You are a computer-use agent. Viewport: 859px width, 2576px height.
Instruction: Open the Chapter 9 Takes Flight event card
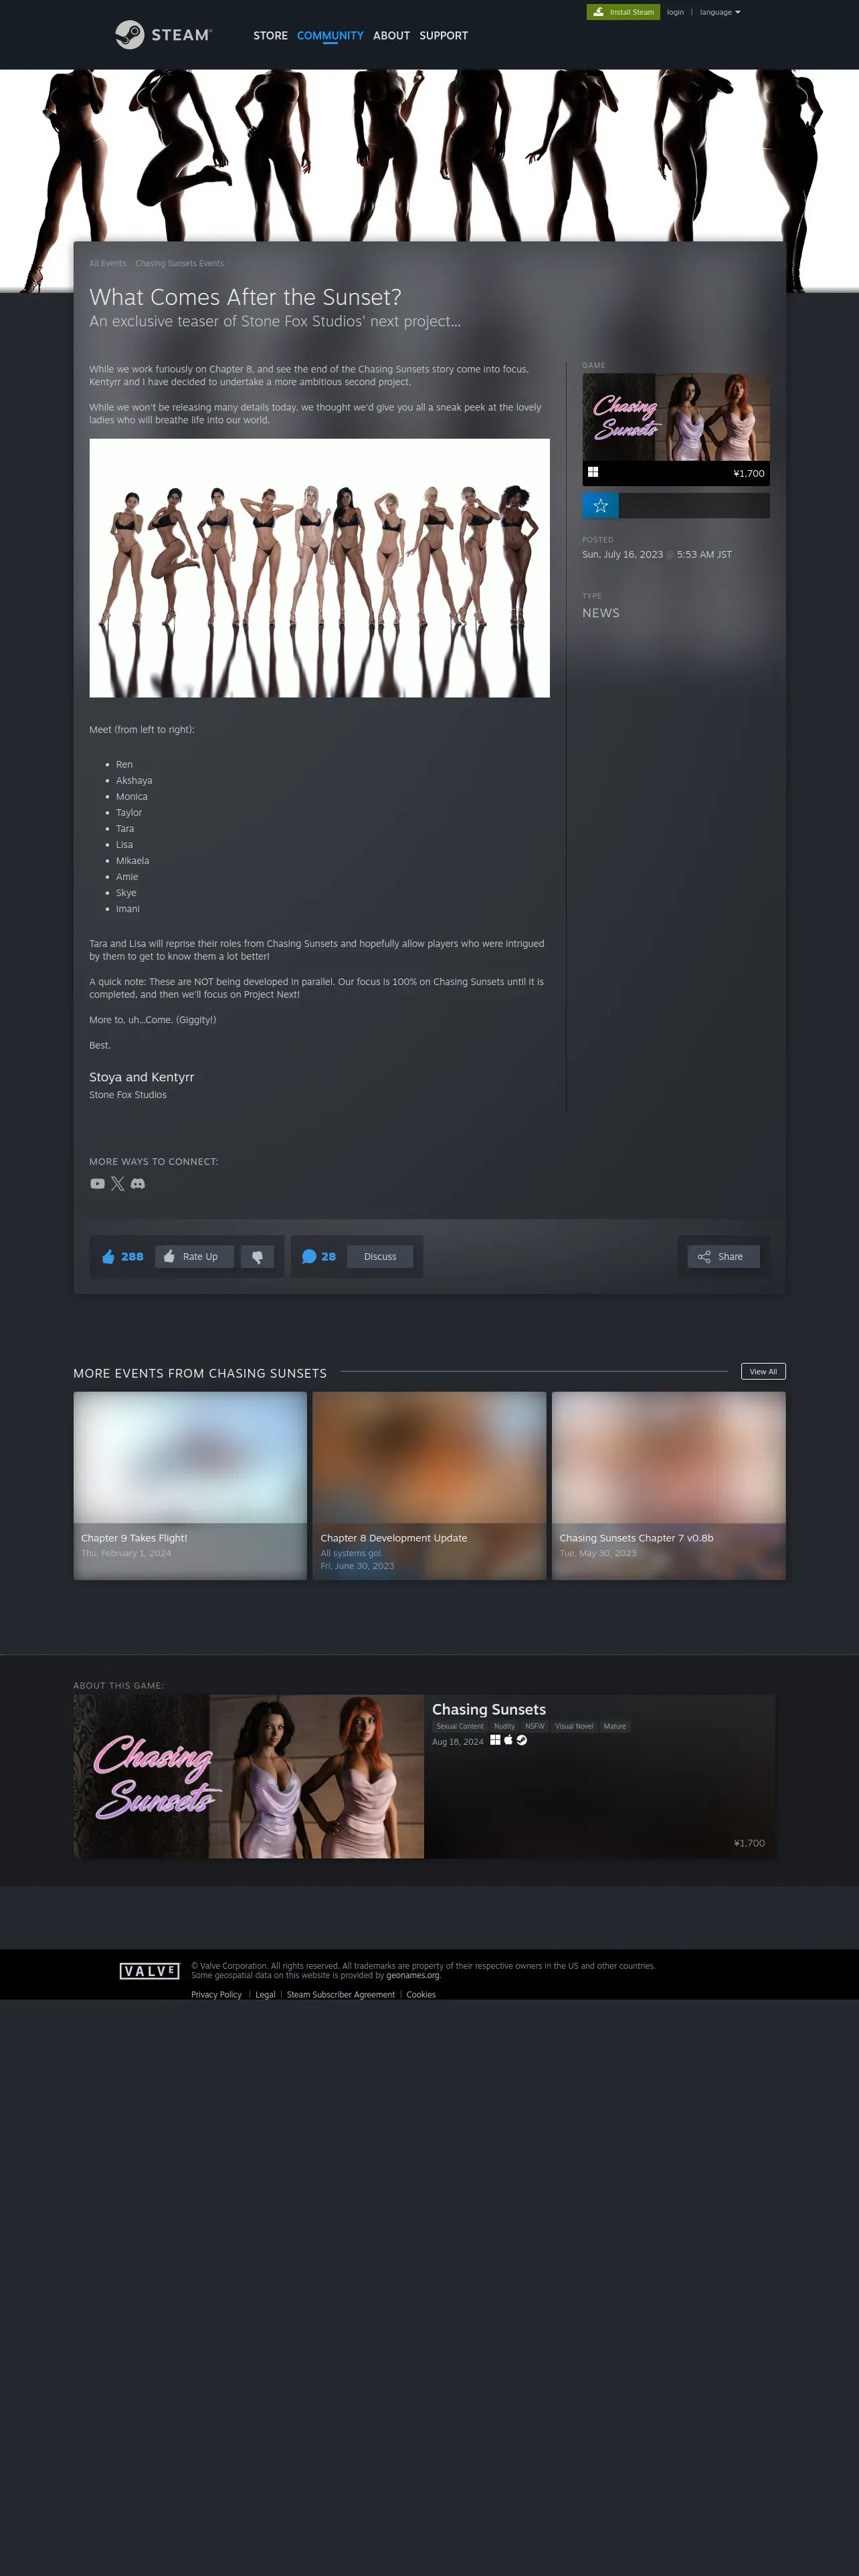click(x=190, y=1486)
